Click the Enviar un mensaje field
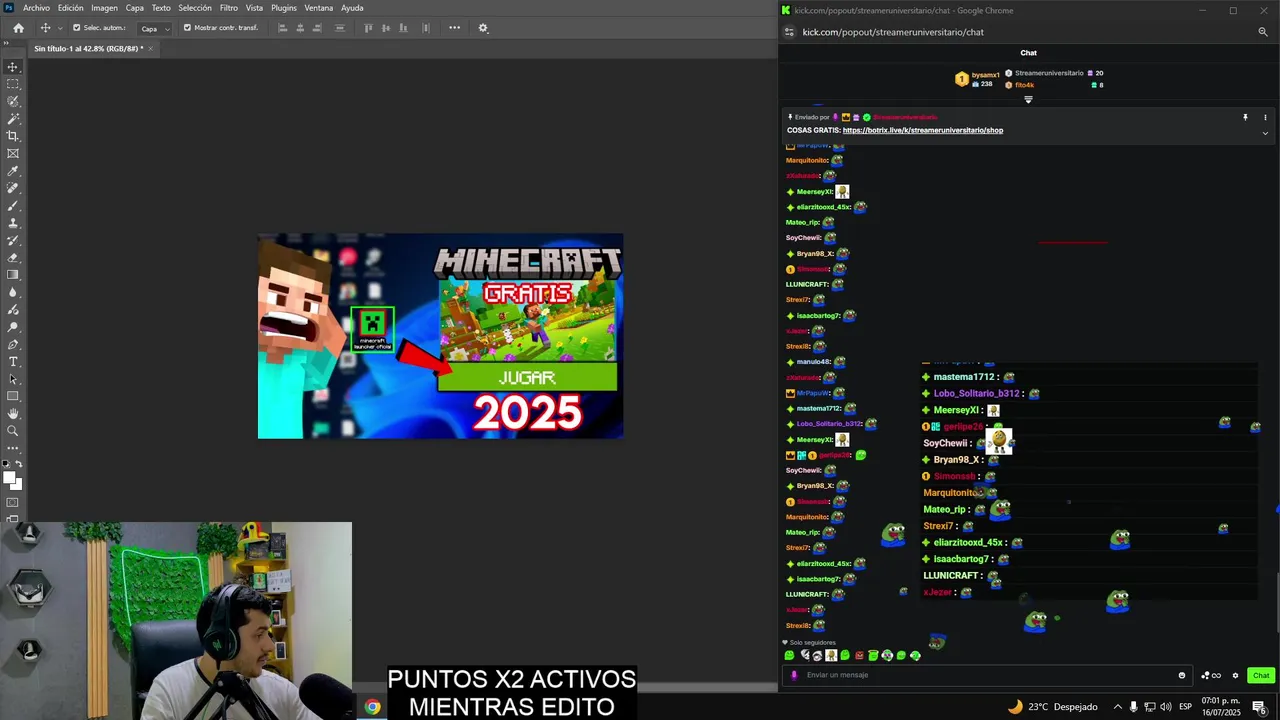This screenshot has width=1280, height=720. click(985, 675)
